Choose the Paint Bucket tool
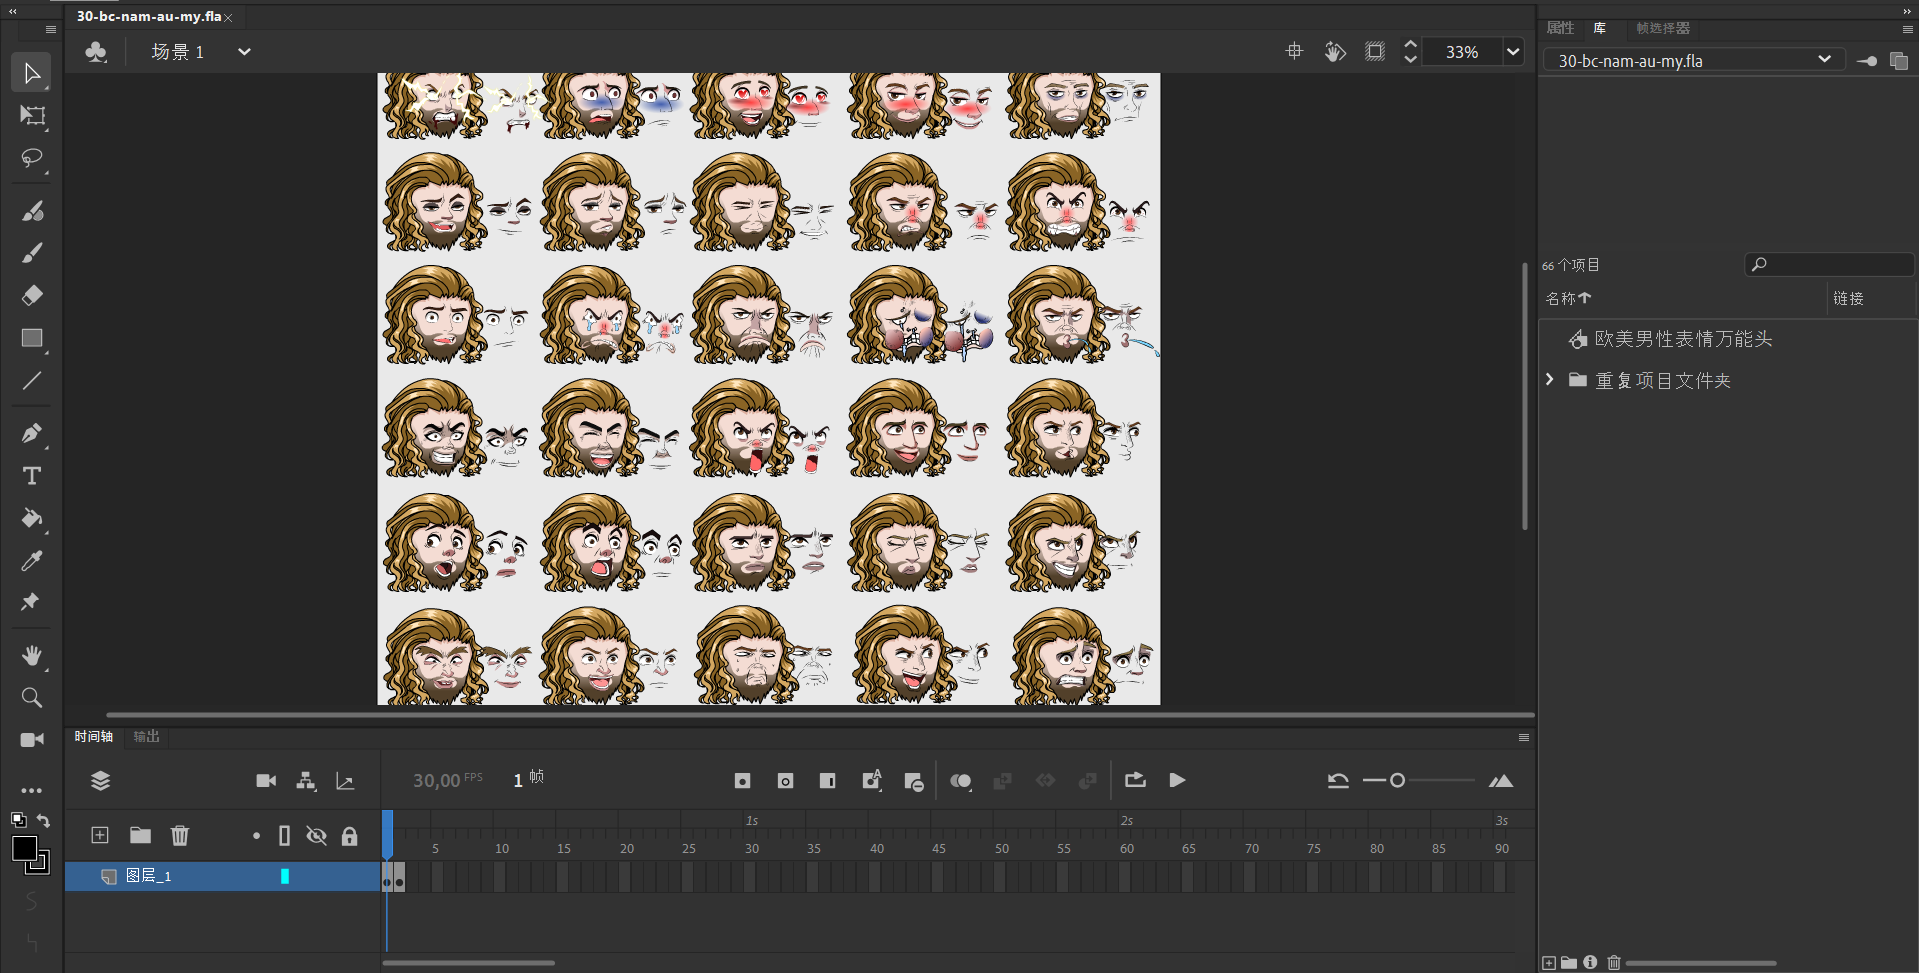 tap(32, 518)
